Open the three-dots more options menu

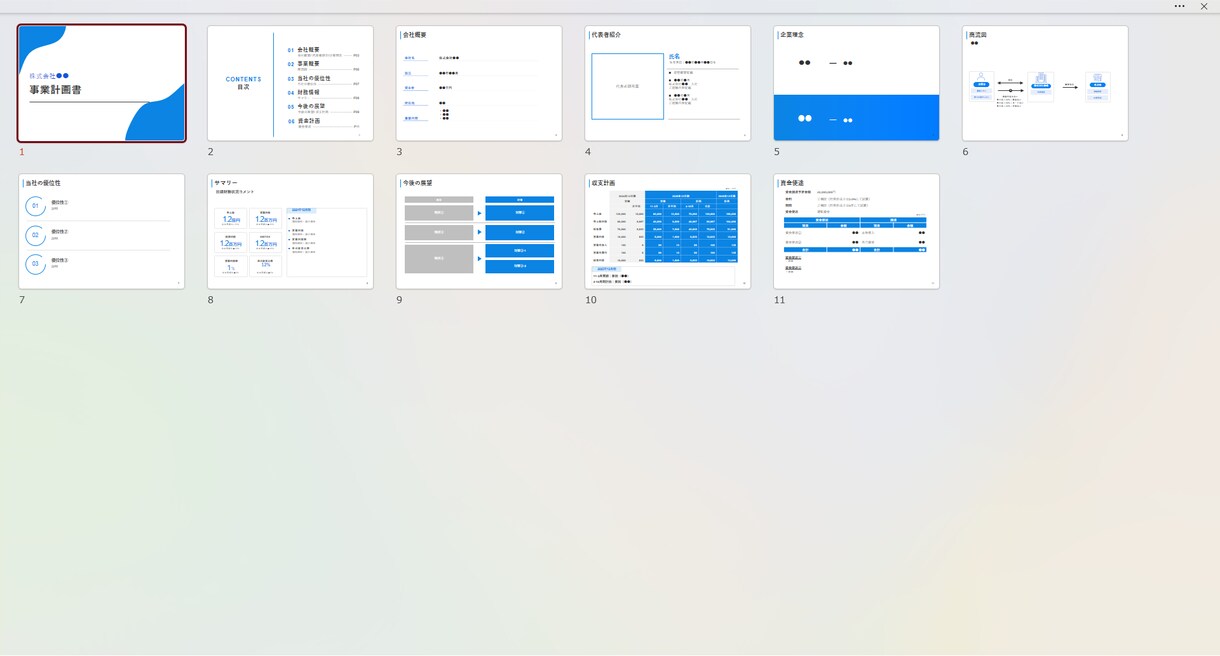pyautogui.click(x=1180, y=6)
